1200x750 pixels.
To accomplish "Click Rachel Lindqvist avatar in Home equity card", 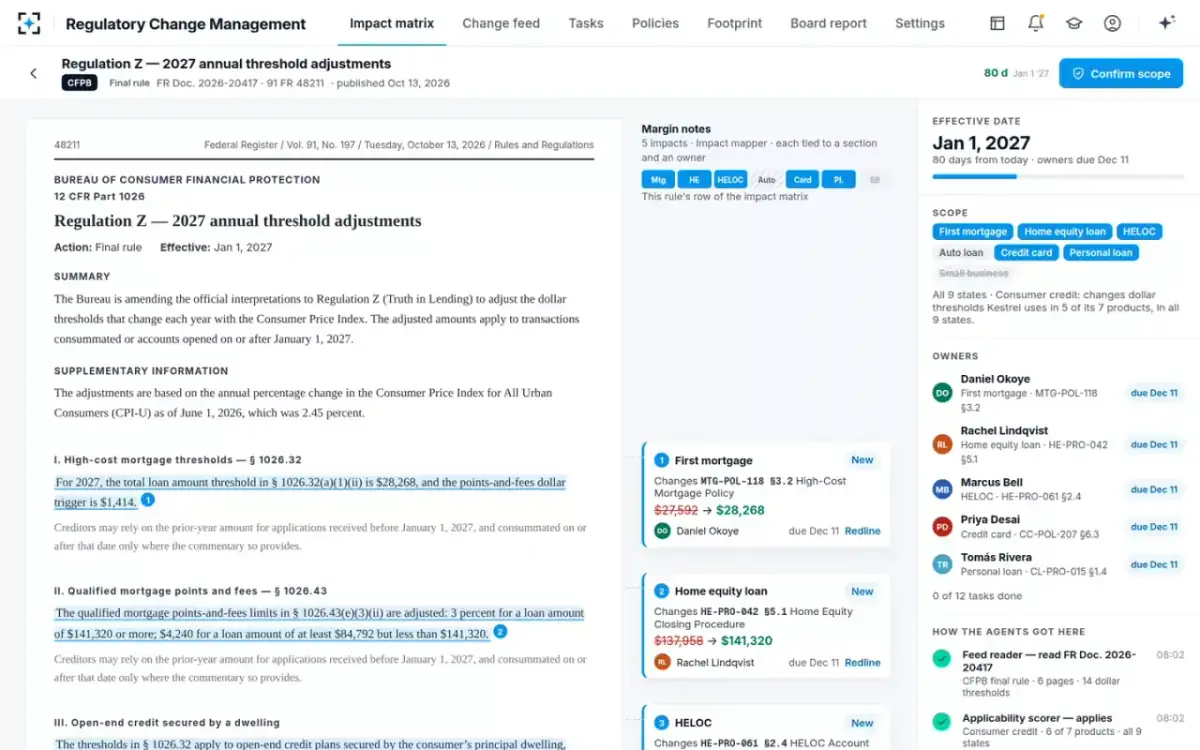I will coord(662,662).
